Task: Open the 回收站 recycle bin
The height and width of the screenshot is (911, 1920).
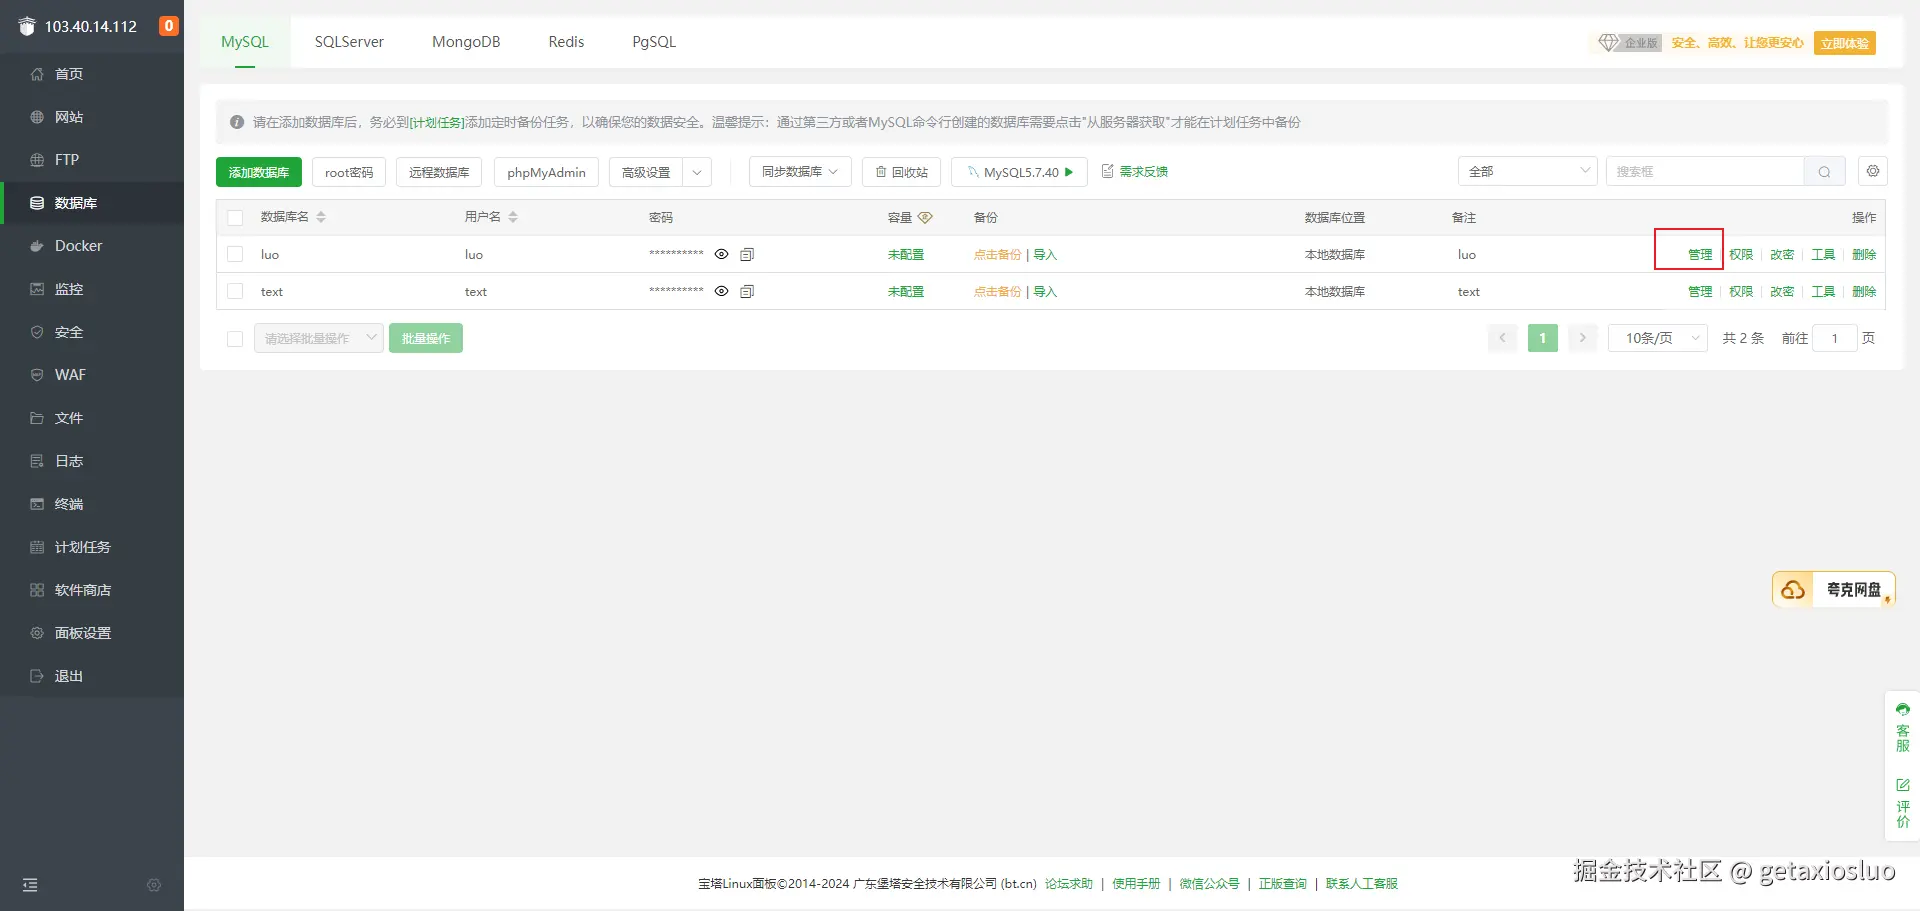Action: click(901, 172)
